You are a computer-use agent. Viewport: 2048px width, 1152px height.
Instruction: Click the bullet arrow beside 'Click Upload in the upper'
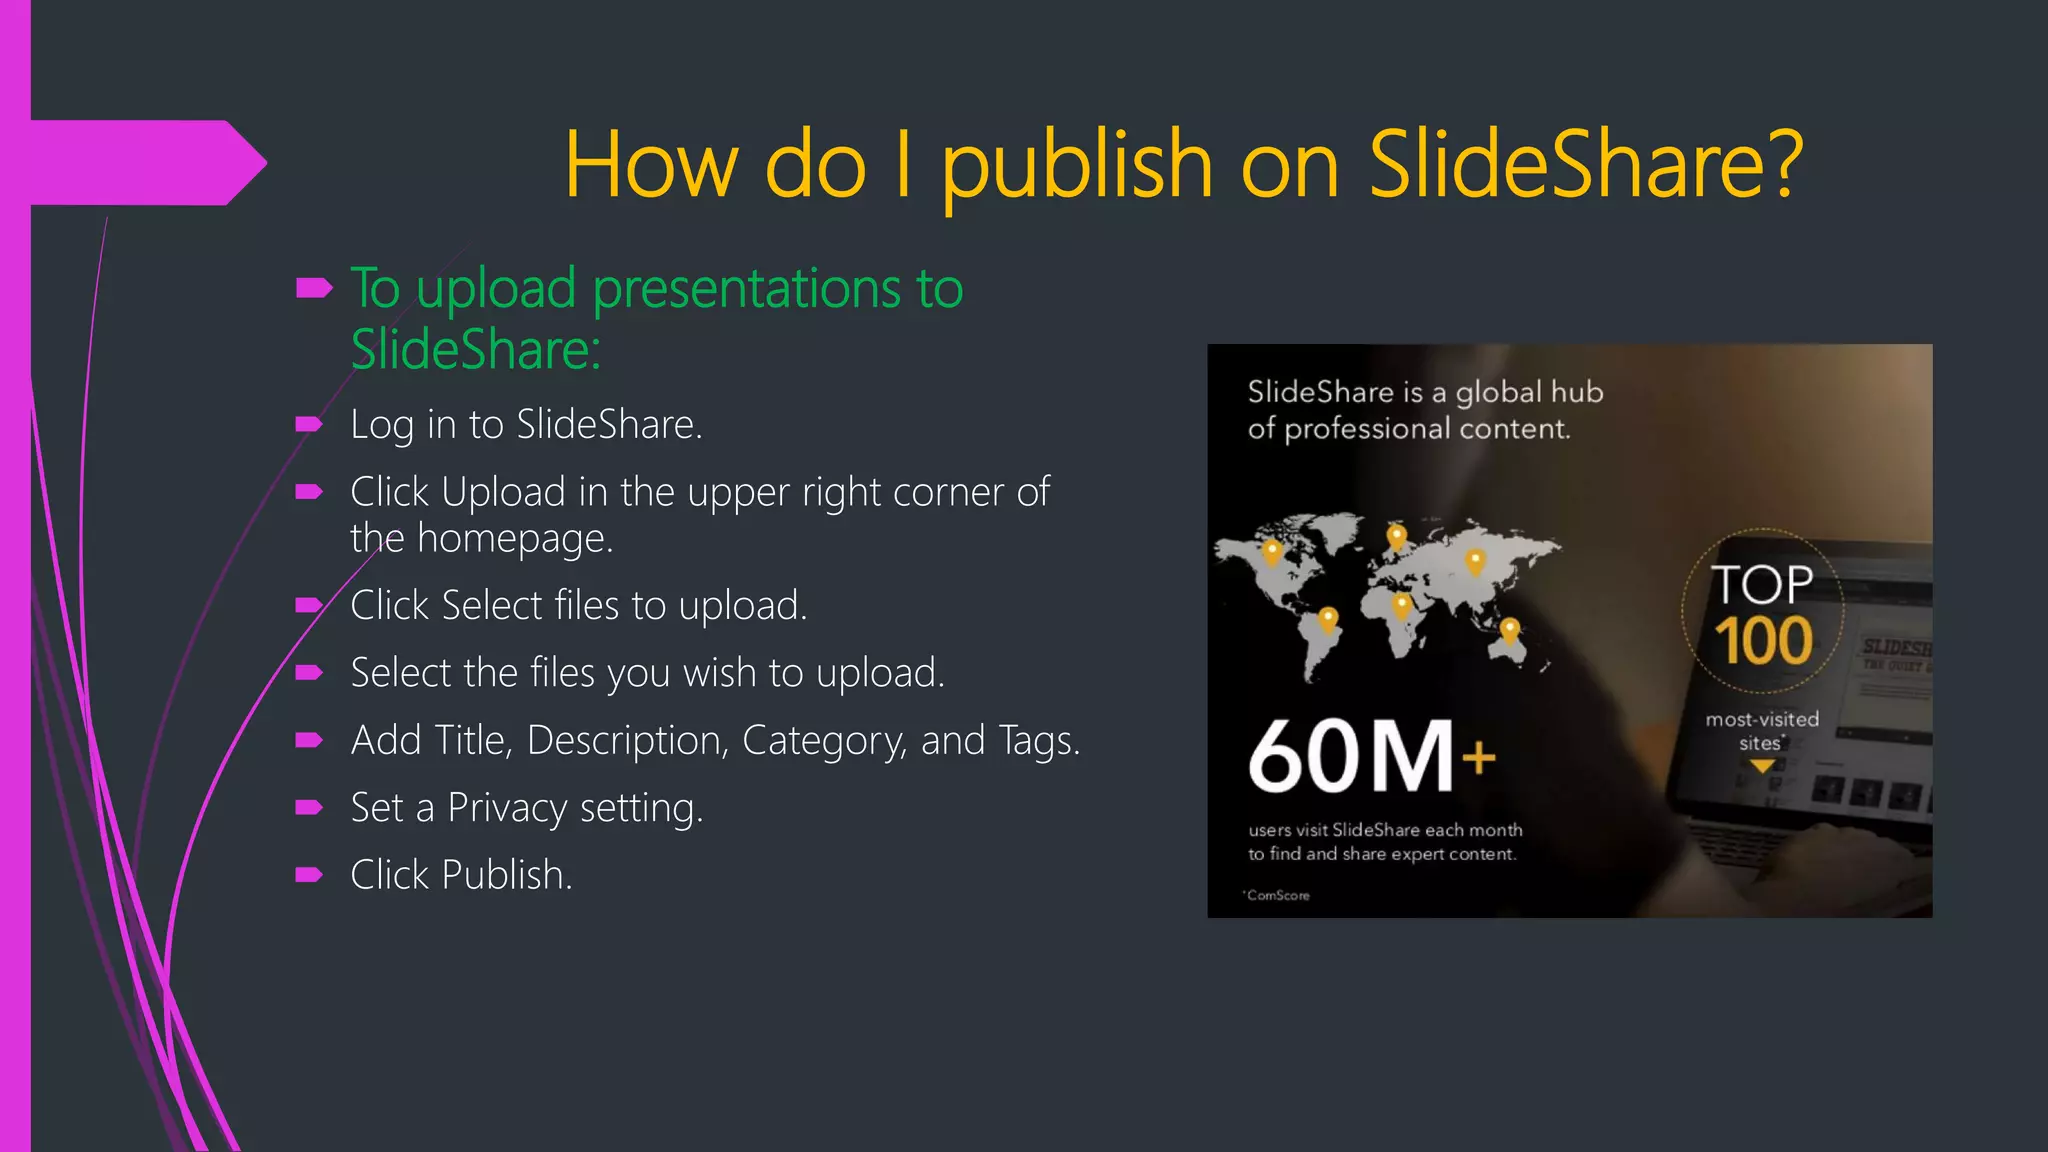point(309,492)
